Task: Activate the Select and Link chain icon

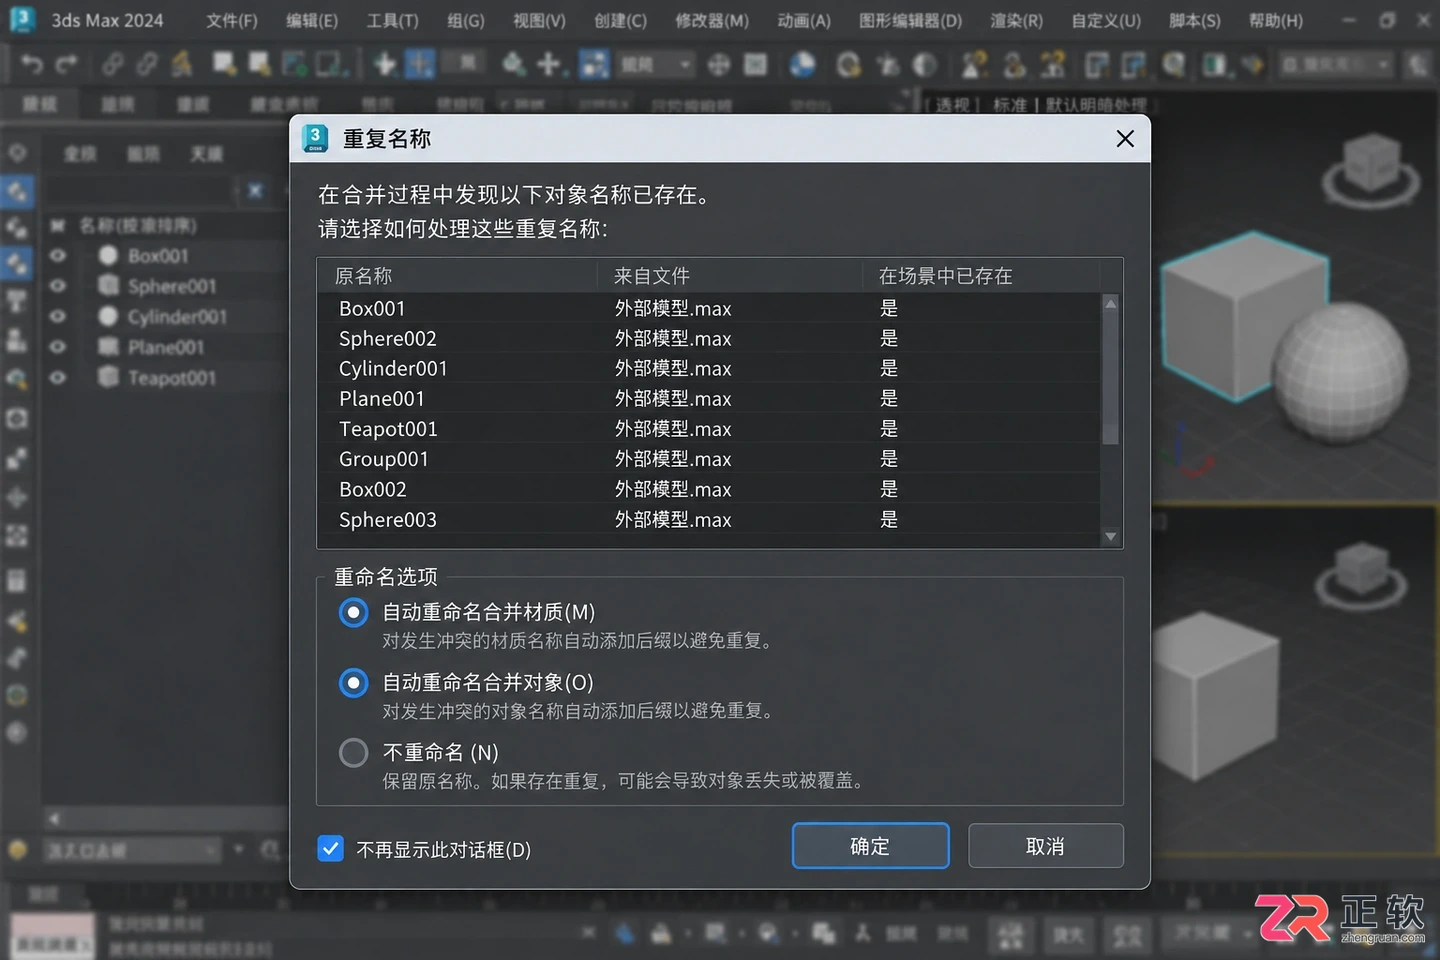Action: click(x=113, y=65)
